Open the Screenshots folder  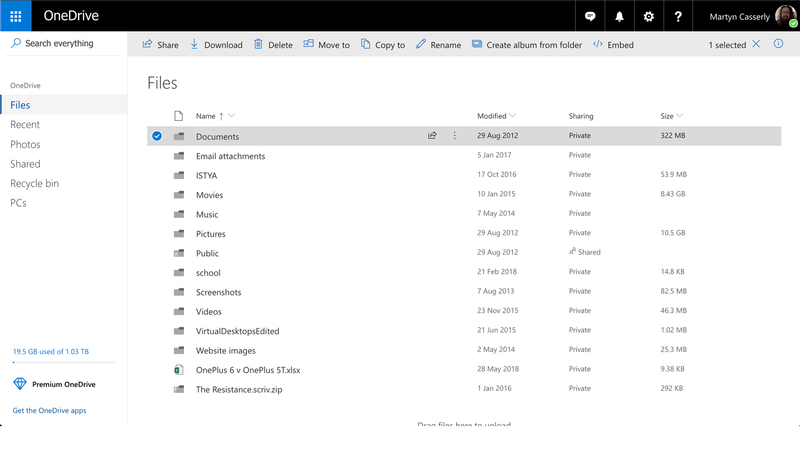point(218,292)
